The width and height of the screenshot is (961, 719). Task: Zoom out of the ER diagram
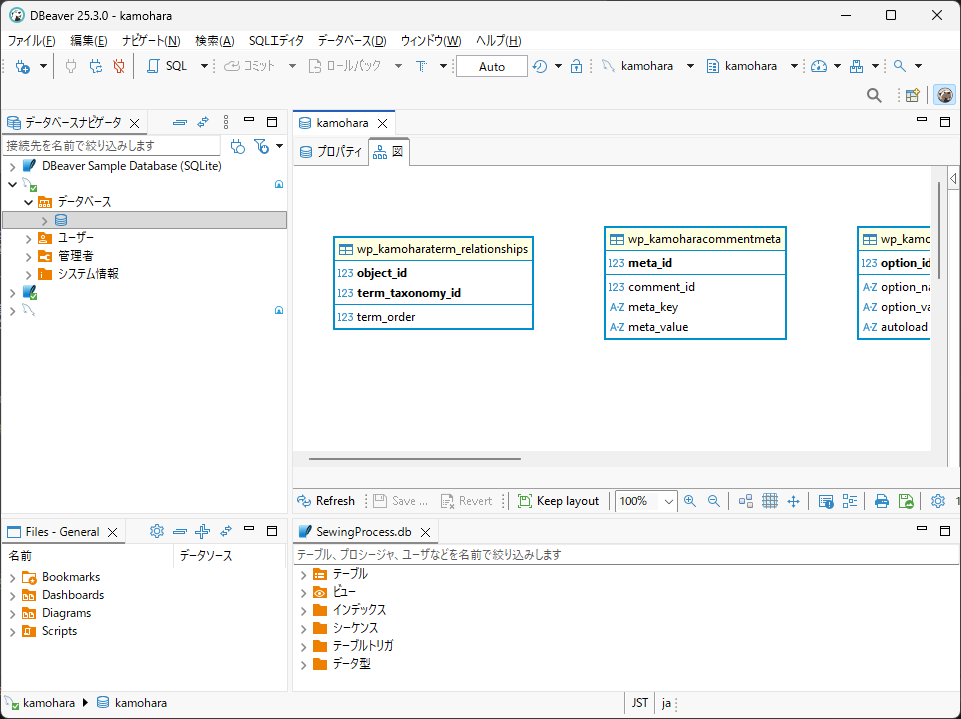(713, 501)
